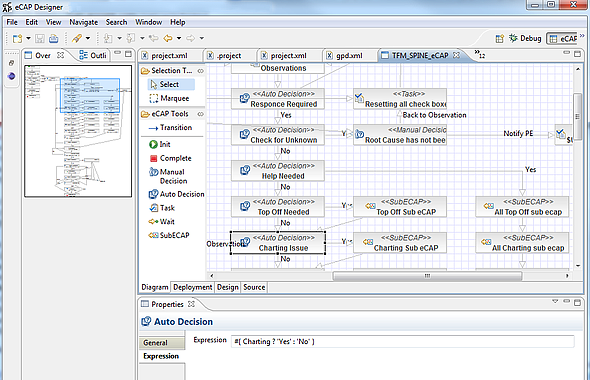Click the overview diagram thumbnail
This screenshot has width=590, height=380.
(x=78, y=131)
